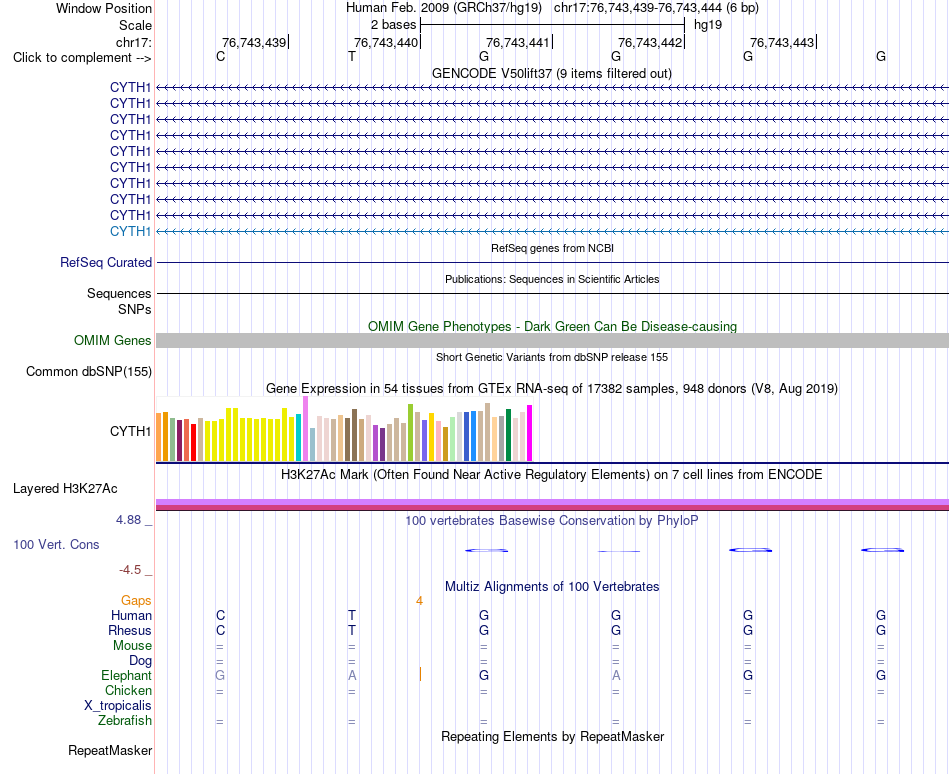The width and height of the screenshot is (950, 774).
Task: Click base C in the complement sequence row
Action: (x=220, y=56)
